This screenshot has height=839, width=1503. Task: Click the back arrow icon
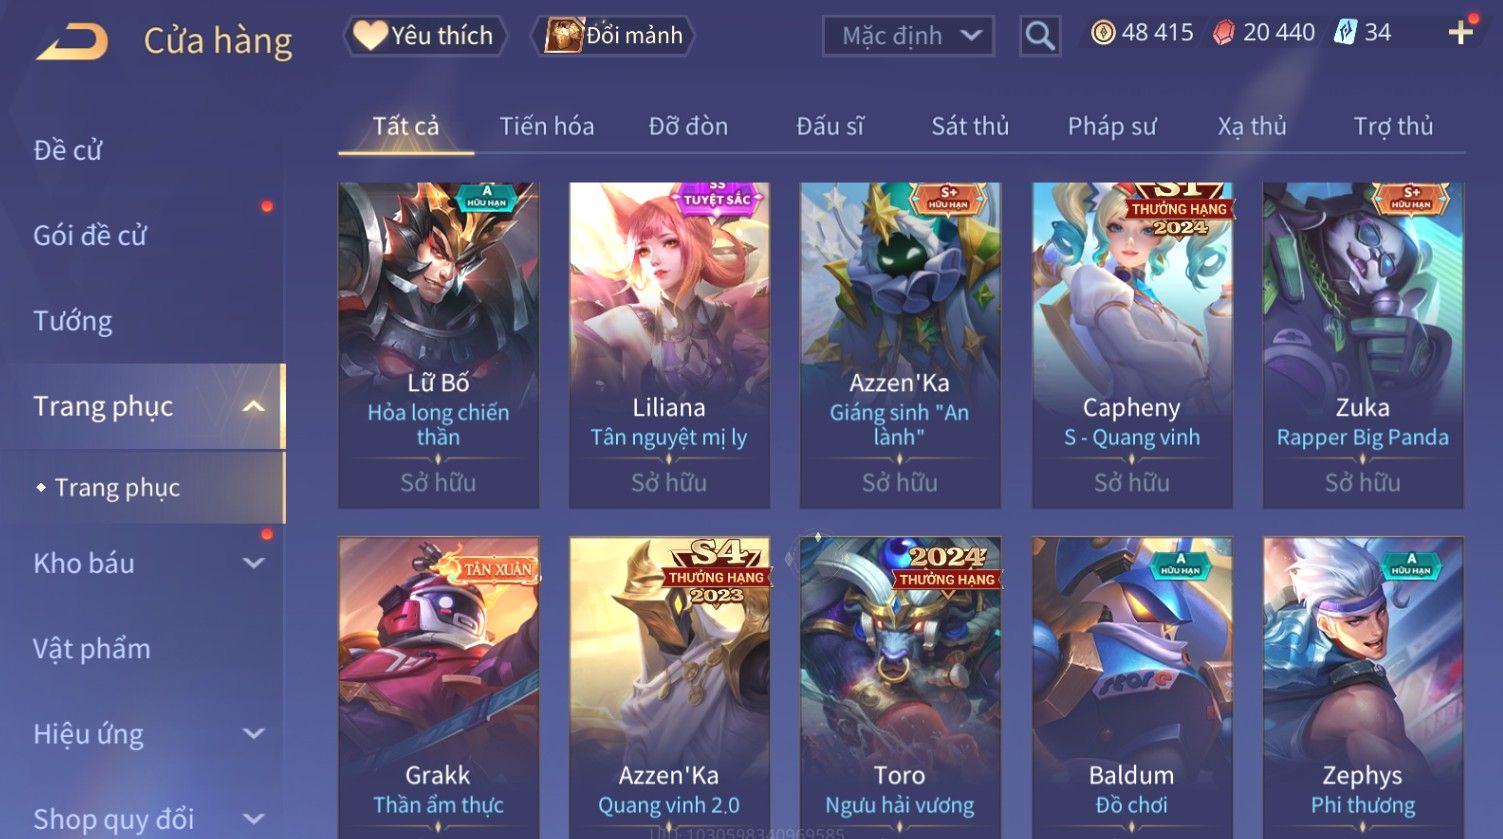[x=72, y=42]
